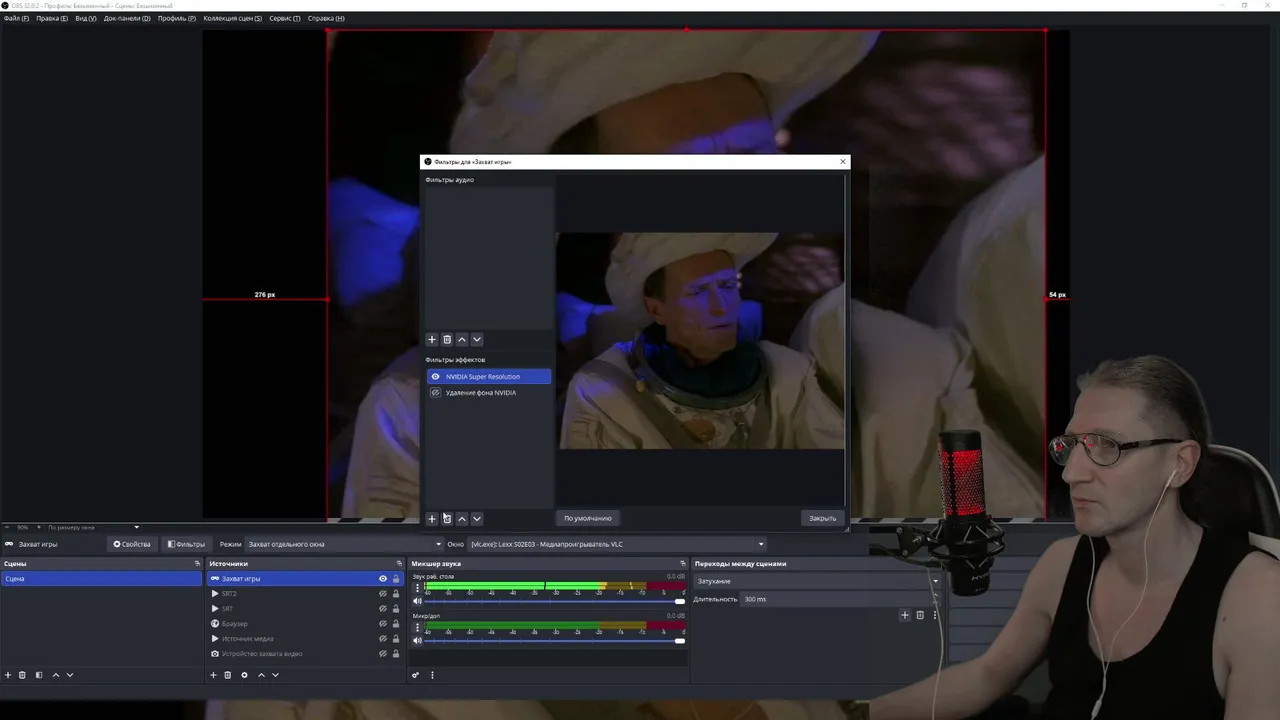The height and width of the screenshot is (720, 1280).
Task: Move audio filter up in Filters dialog
Action: click(462, 339)
